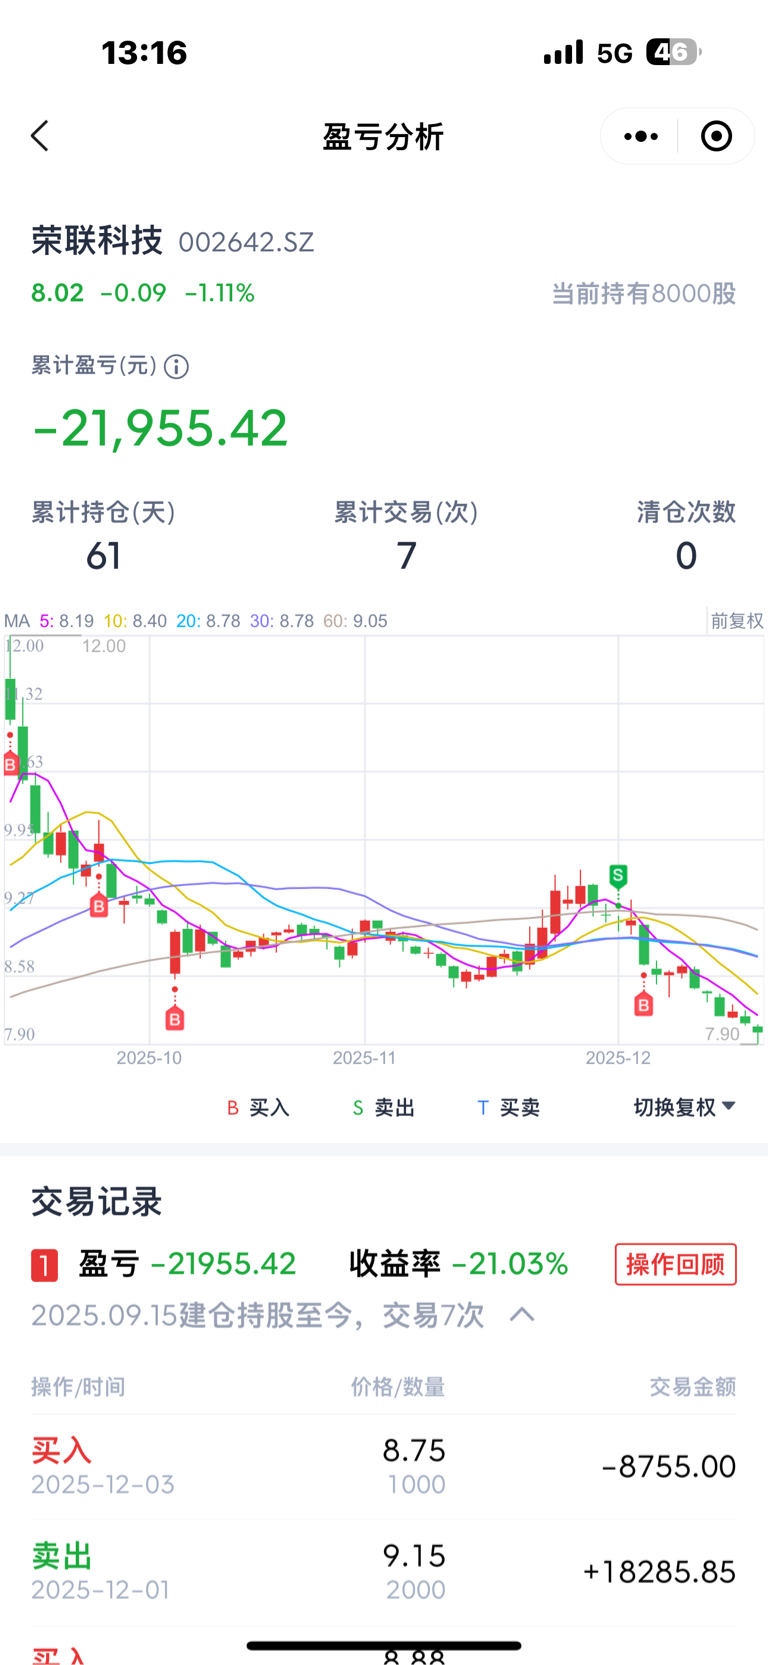
Task: Tap the MA 5 indicator value
Action: 67,621
